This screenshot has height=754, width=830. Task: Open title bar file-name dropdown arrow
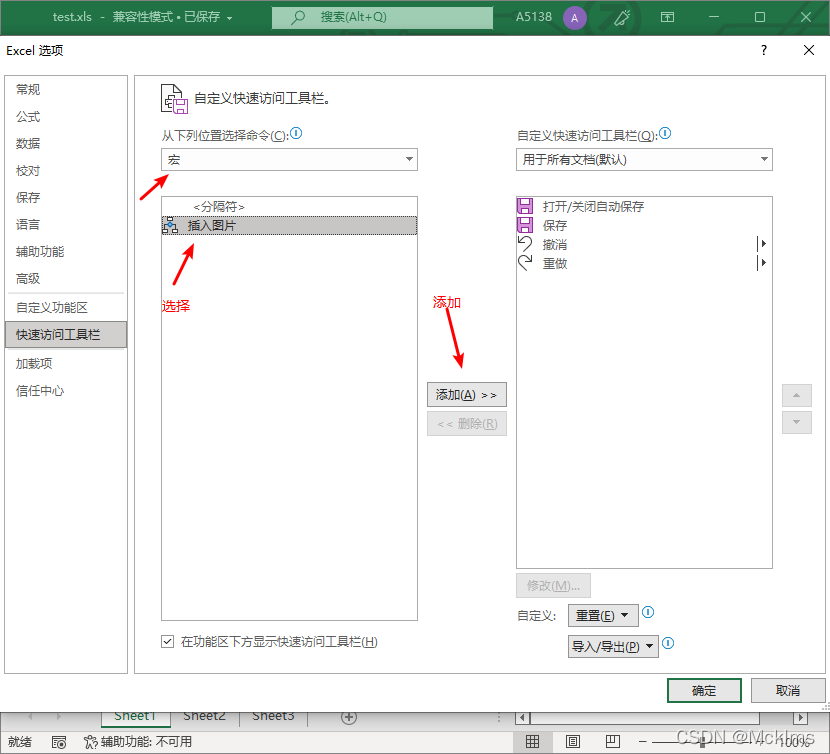point(230,18)
